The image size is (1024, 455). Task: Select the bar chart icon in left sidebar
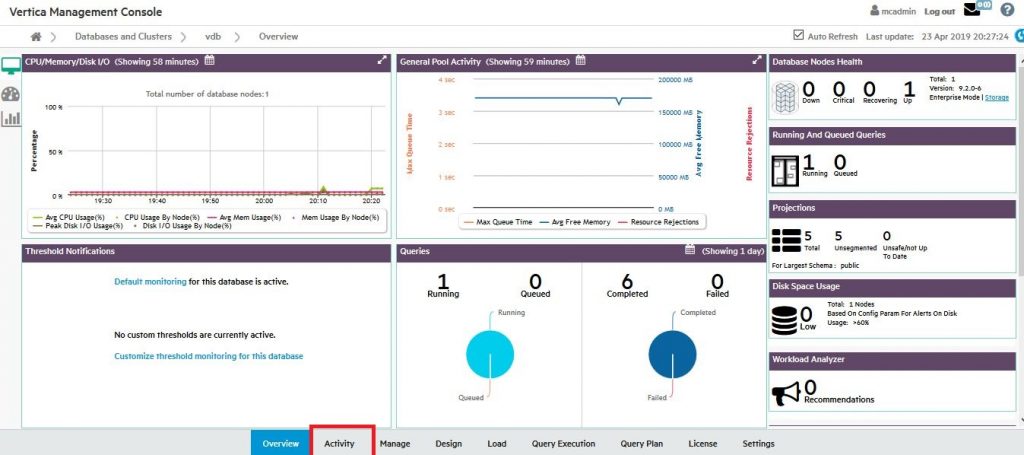coord(11,119)
